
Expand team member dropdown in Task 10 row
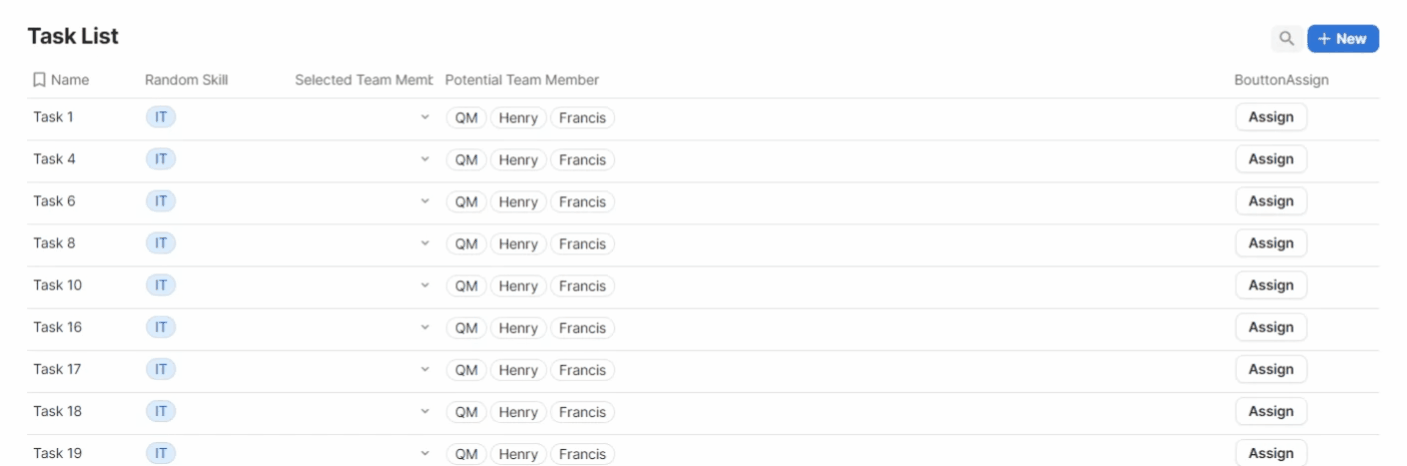click(425, 285)
